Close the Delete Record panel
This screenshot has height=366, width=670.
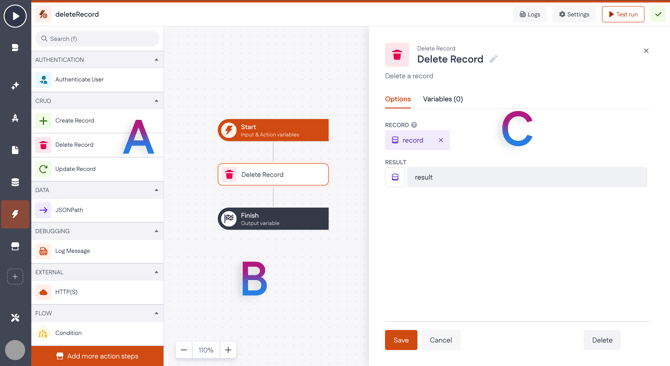pos(646,51)
